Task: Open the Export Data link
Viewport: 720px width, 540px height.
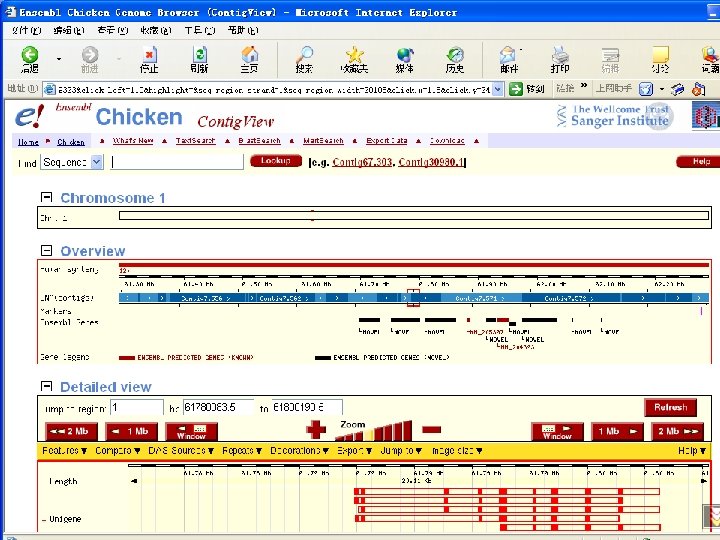Action: (387, 141)
